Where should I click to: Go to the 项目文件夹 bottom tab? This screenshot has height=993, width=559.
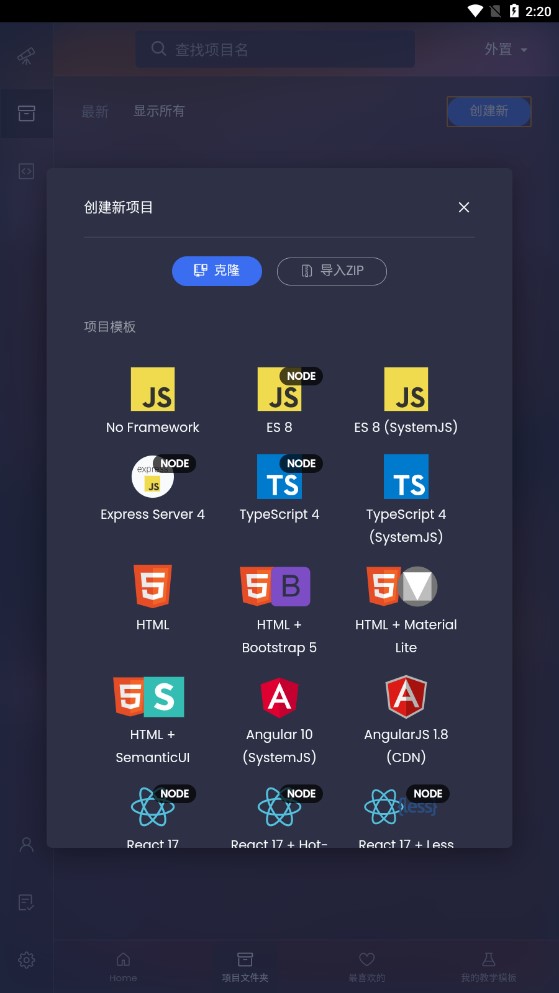pos(245,967)
